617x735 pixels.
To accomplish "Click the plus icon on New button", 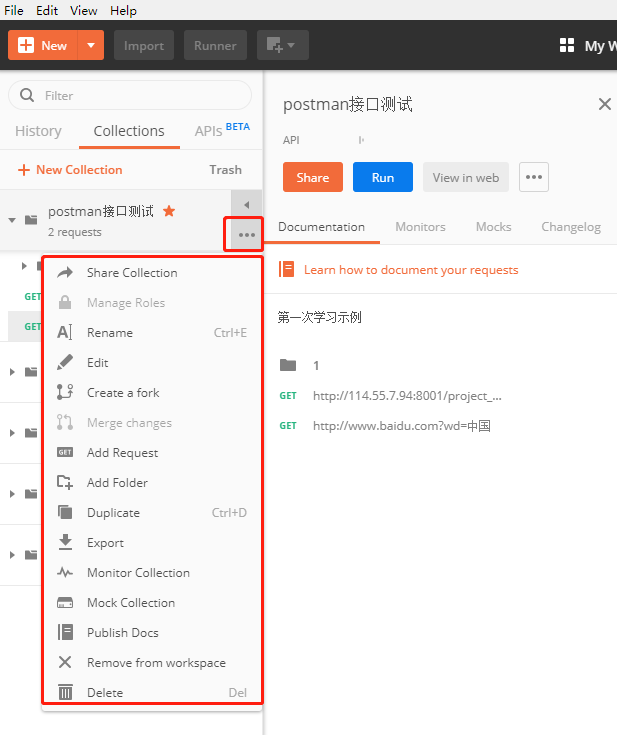I will [26, 45].
